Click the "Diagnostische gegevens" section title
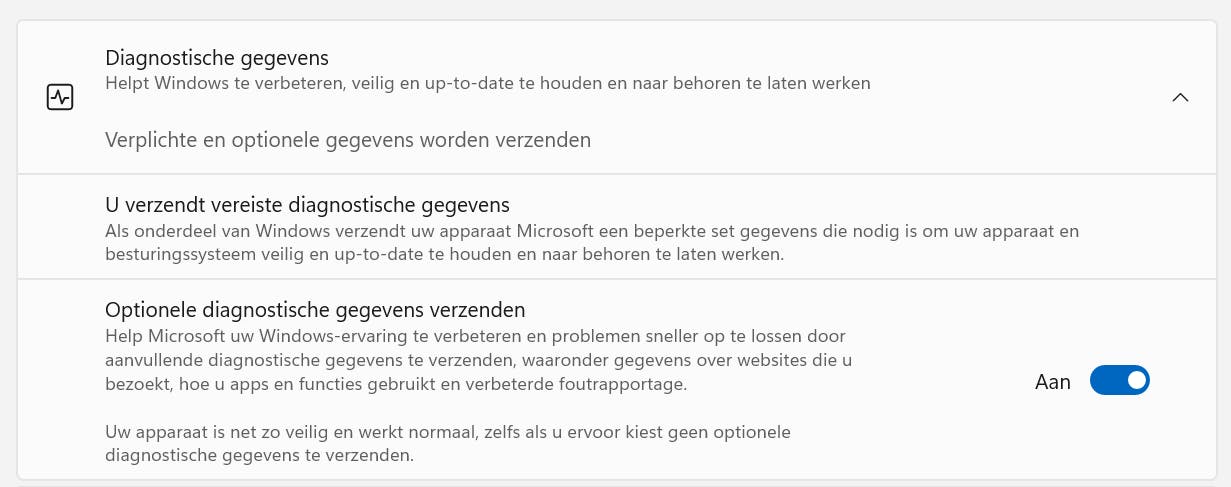 (217, 58)
